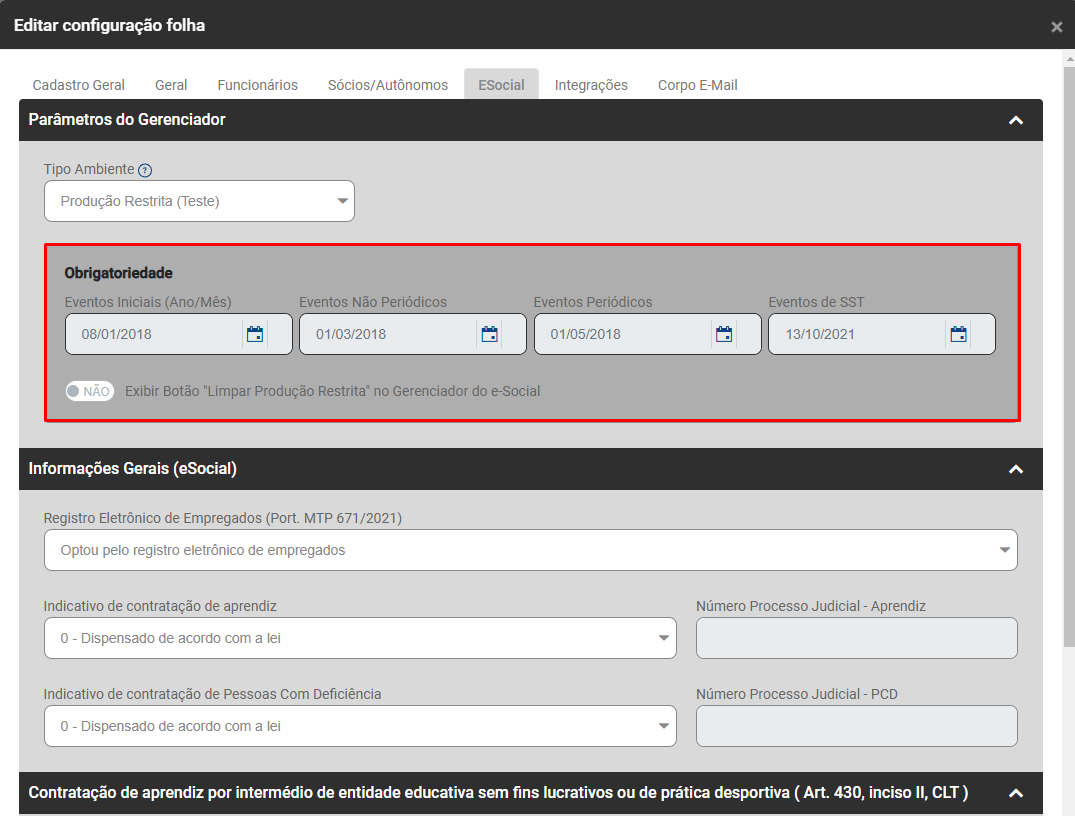Collapse the Parâmetros do Gerenciador section

pos(1016,120)
